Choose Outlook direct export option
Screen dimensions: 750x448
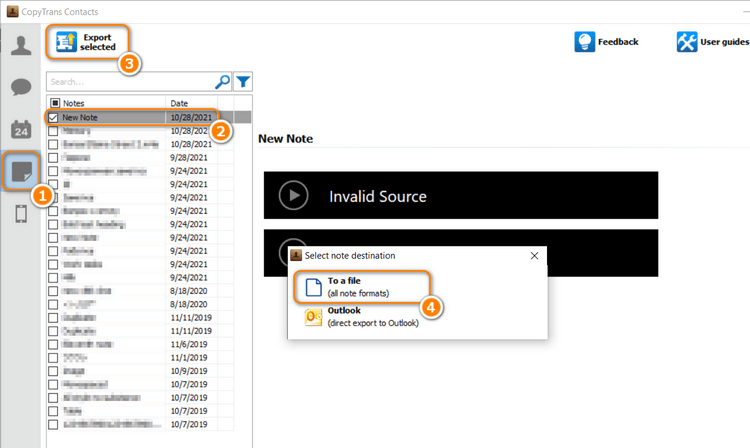coord(362,317)
